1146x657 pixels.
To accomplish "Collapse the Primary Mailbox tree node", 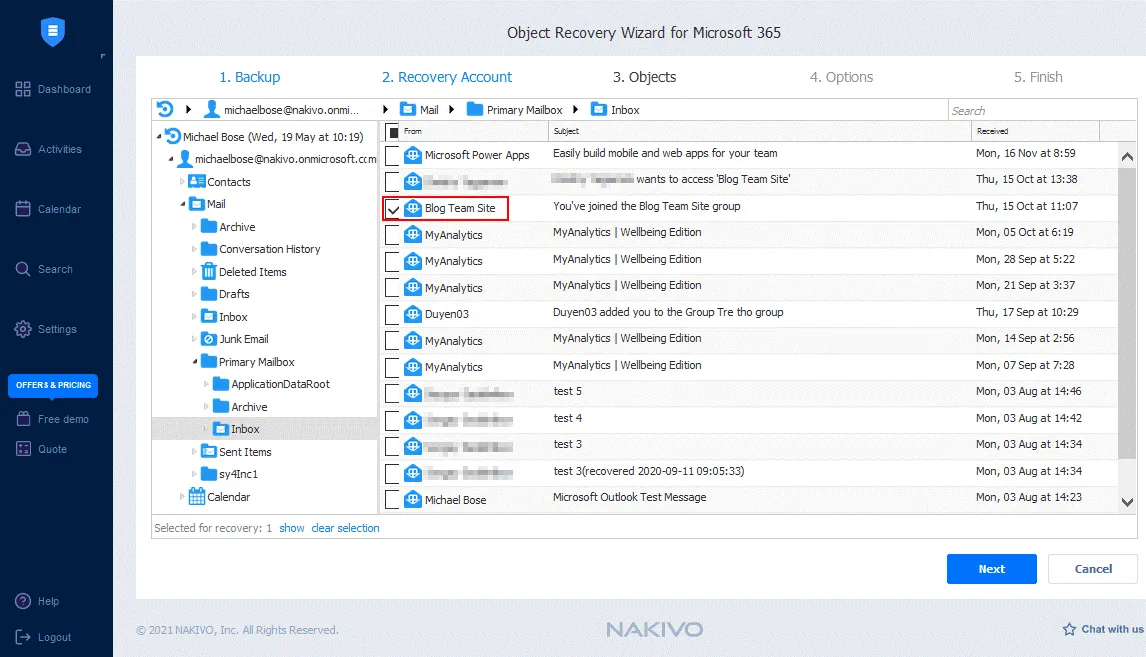I will (x=194, y=362).
